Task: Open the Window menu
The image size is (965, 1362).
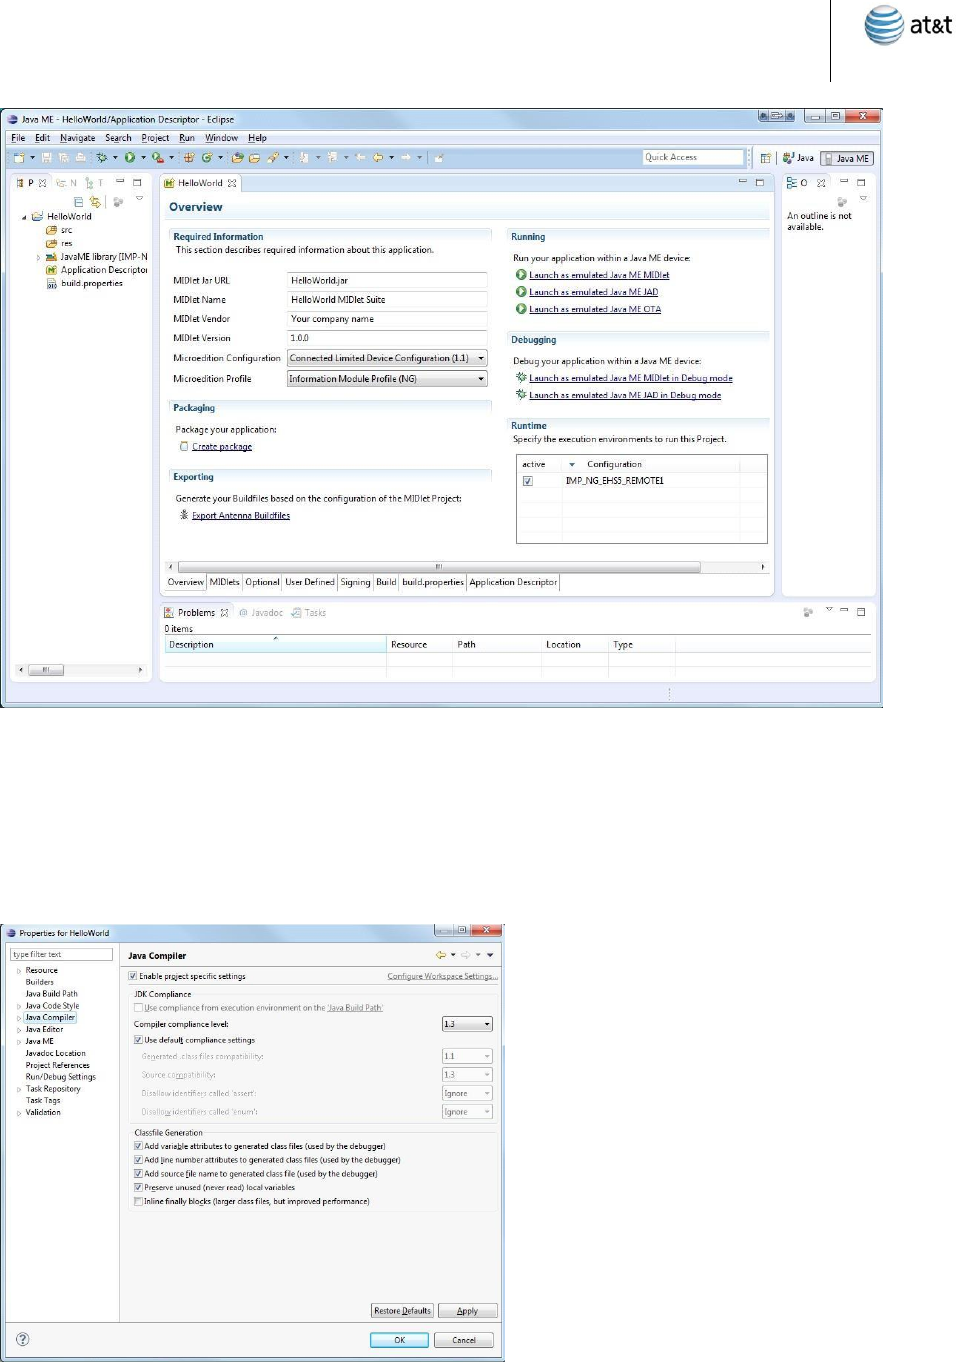Action: (221, 138)
